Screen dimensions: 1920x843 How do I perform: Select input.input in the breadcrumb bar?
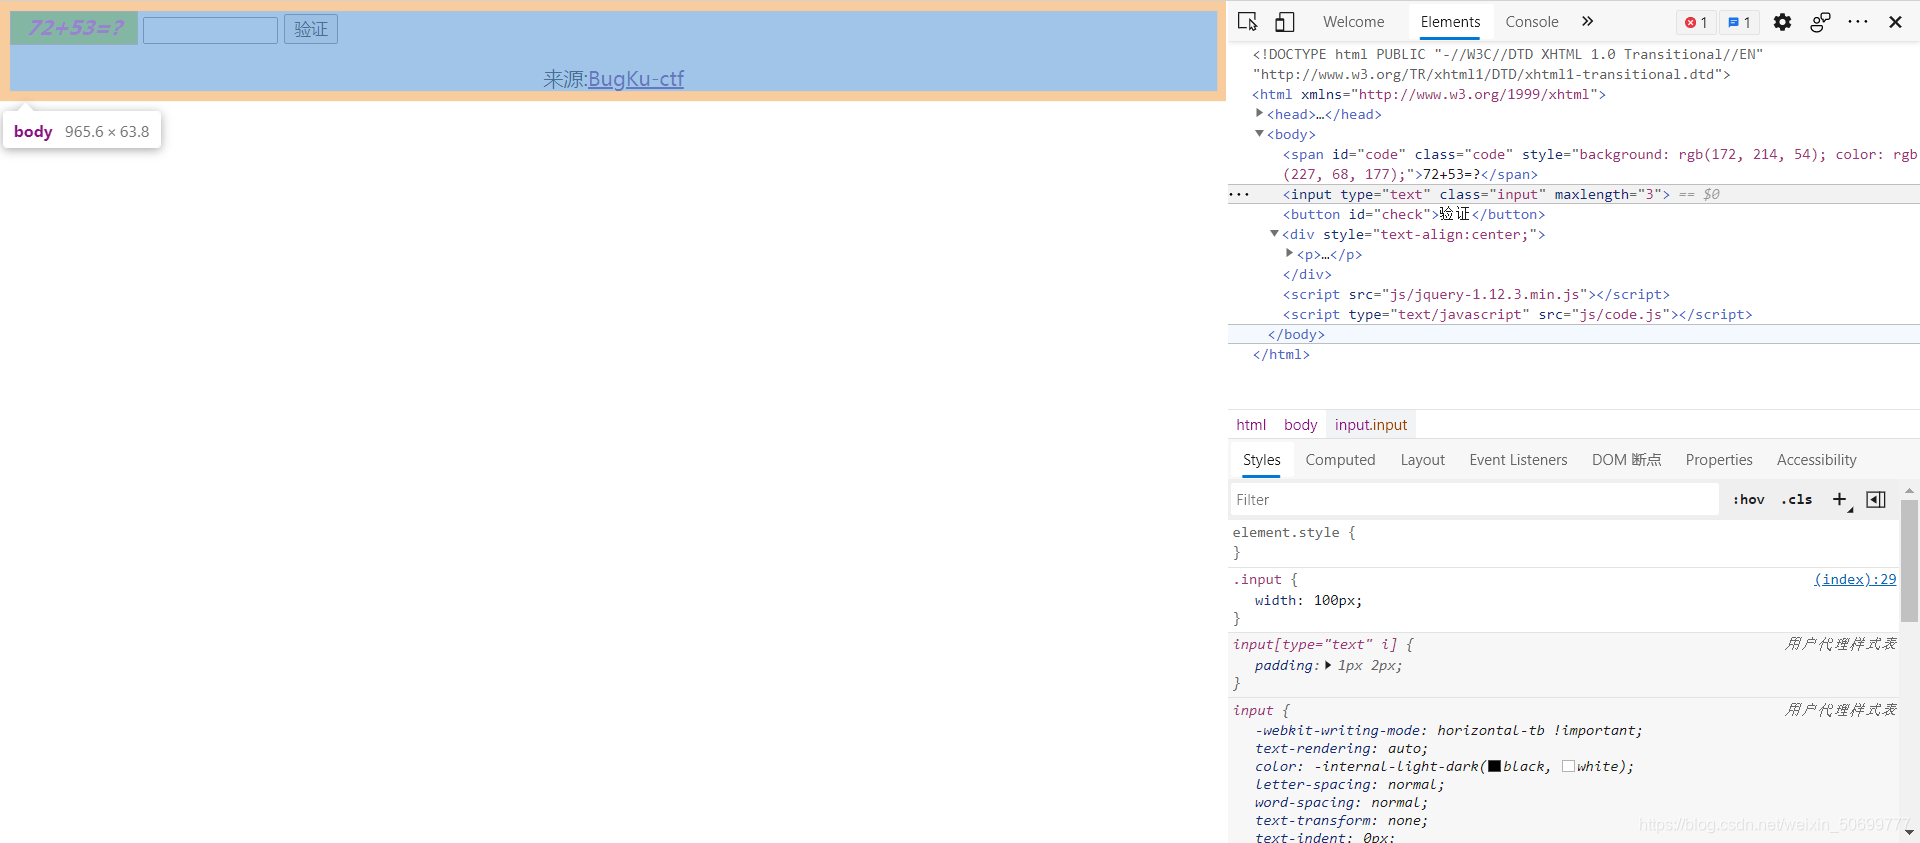[1371, 425]
